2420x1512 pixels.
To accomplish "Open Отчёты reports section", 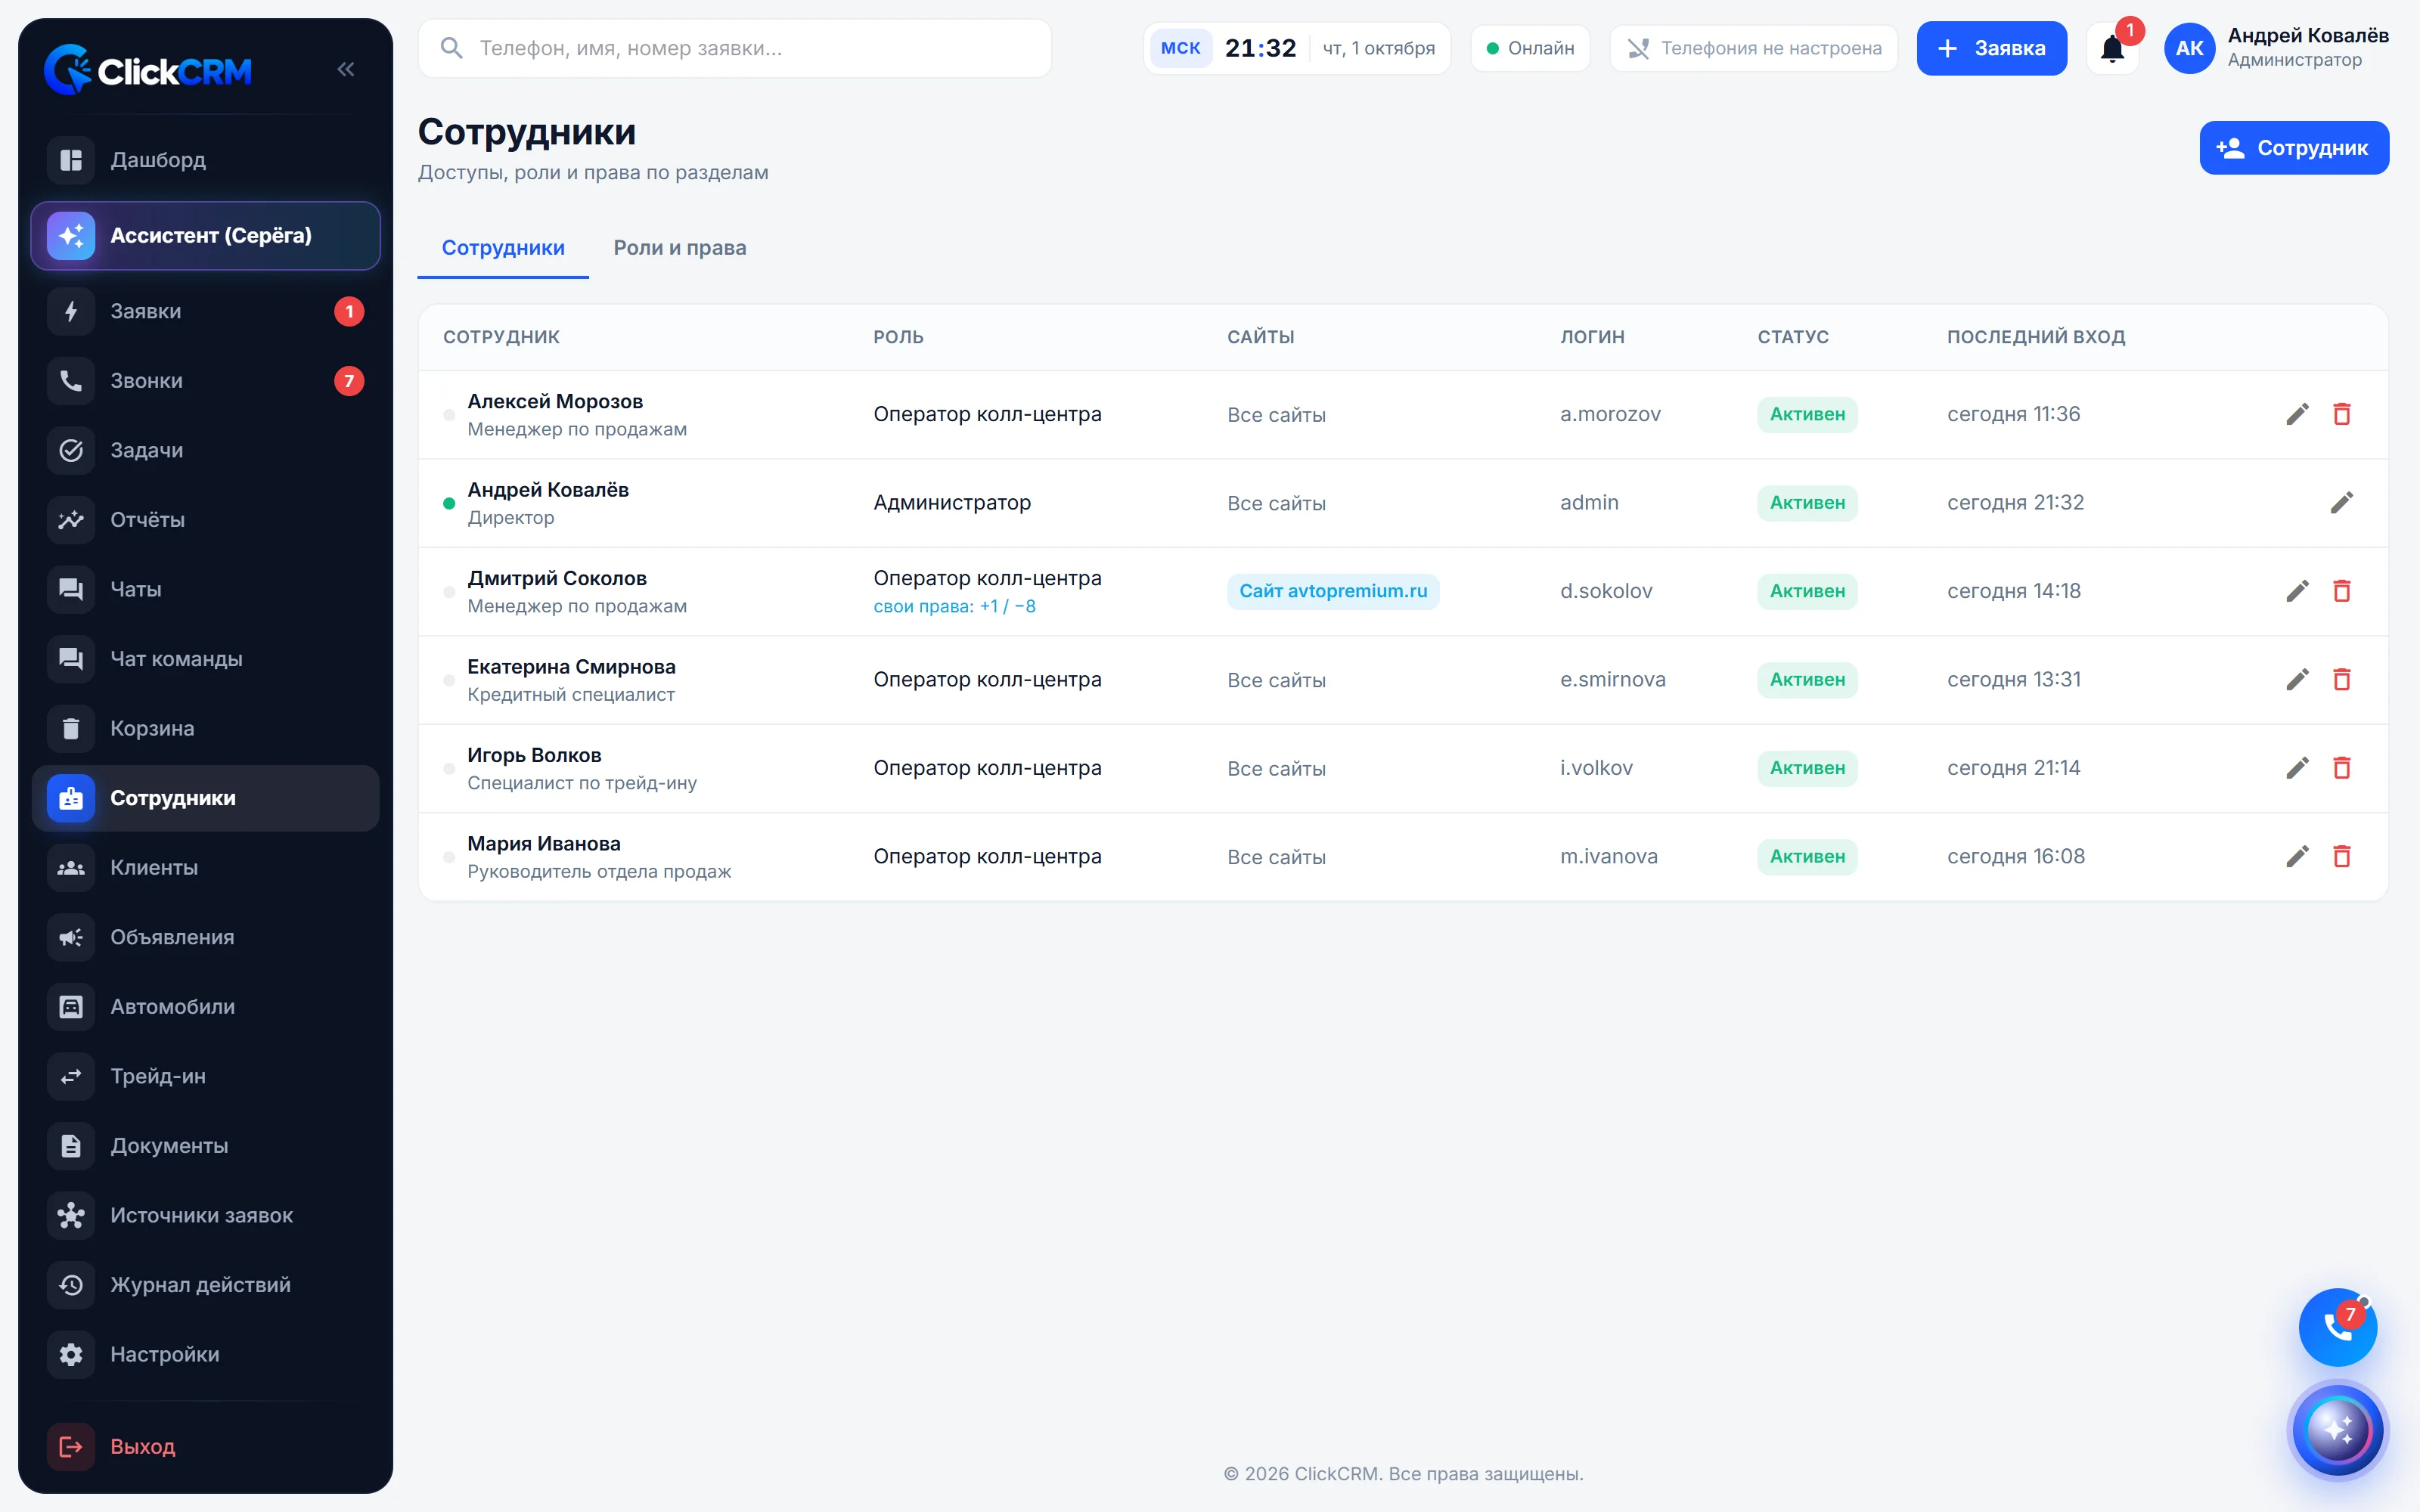I will pos(205,520).
